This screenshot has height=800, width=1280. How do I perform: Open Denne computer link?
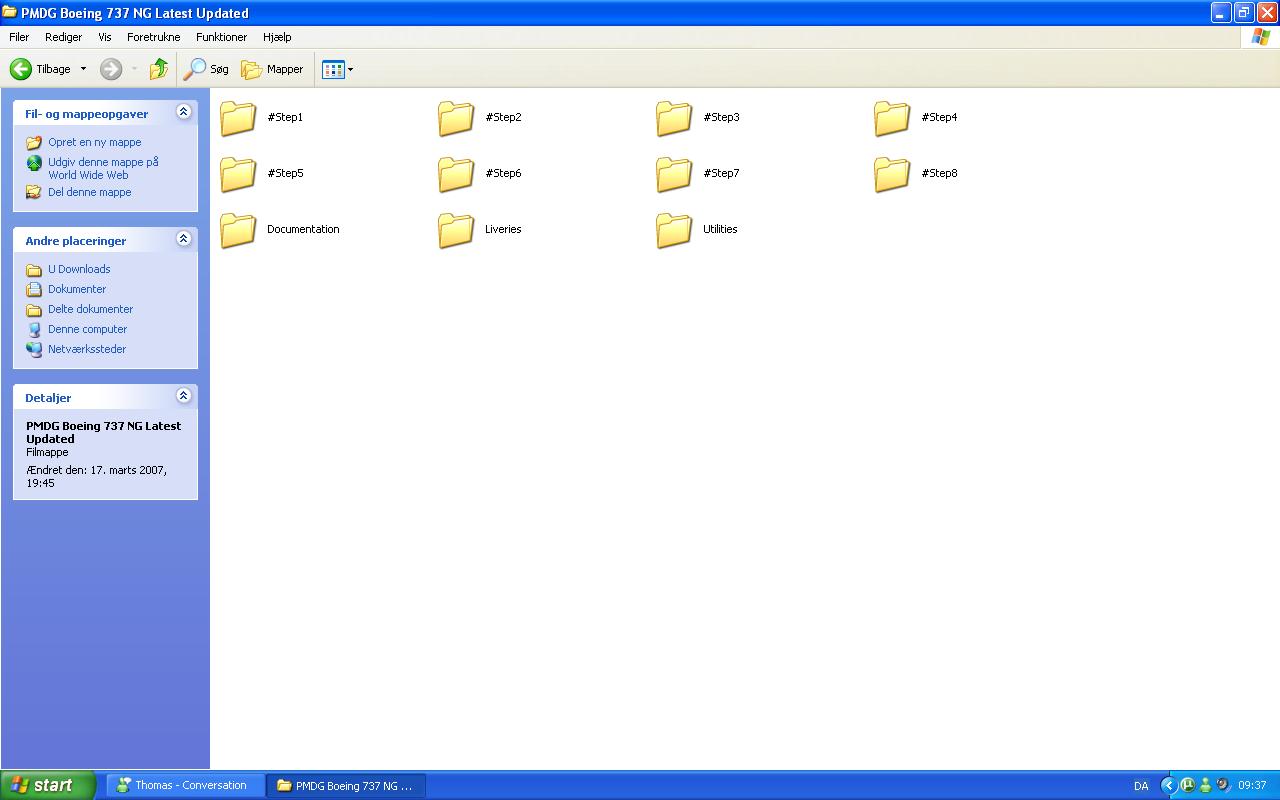pyautogui.click(x=87, y=329)
